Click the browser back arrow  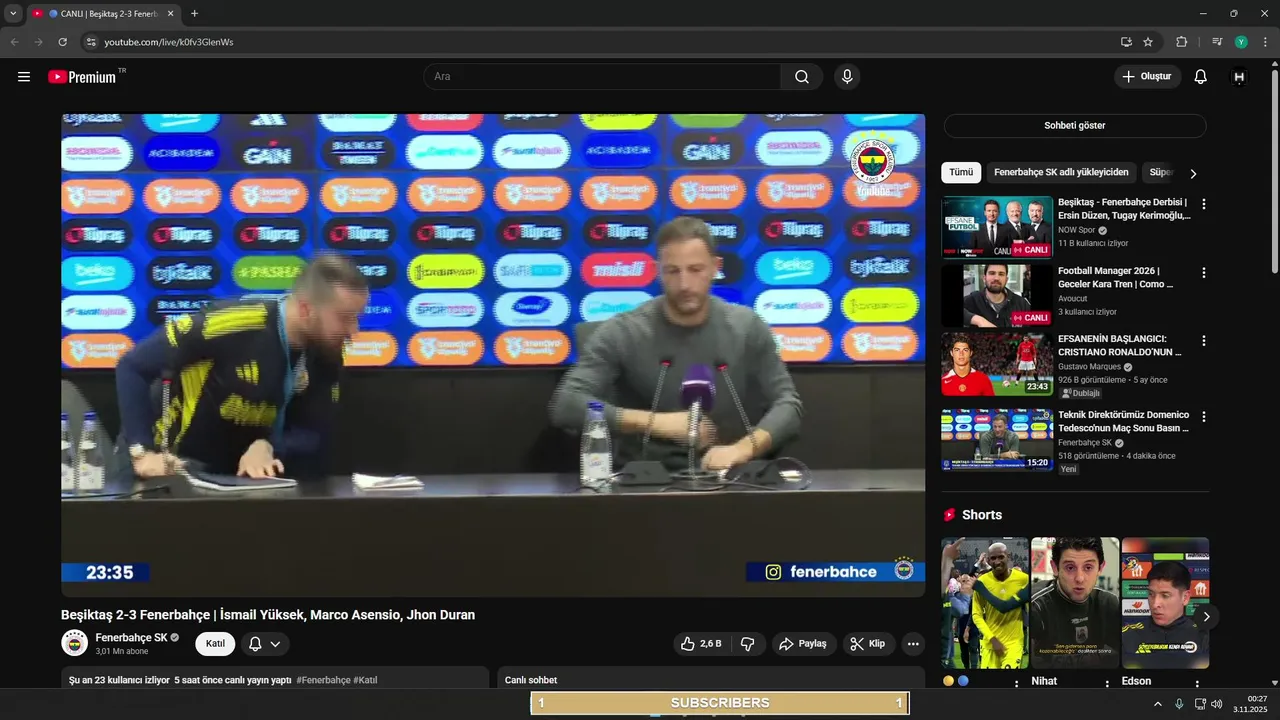pos(15,42)
